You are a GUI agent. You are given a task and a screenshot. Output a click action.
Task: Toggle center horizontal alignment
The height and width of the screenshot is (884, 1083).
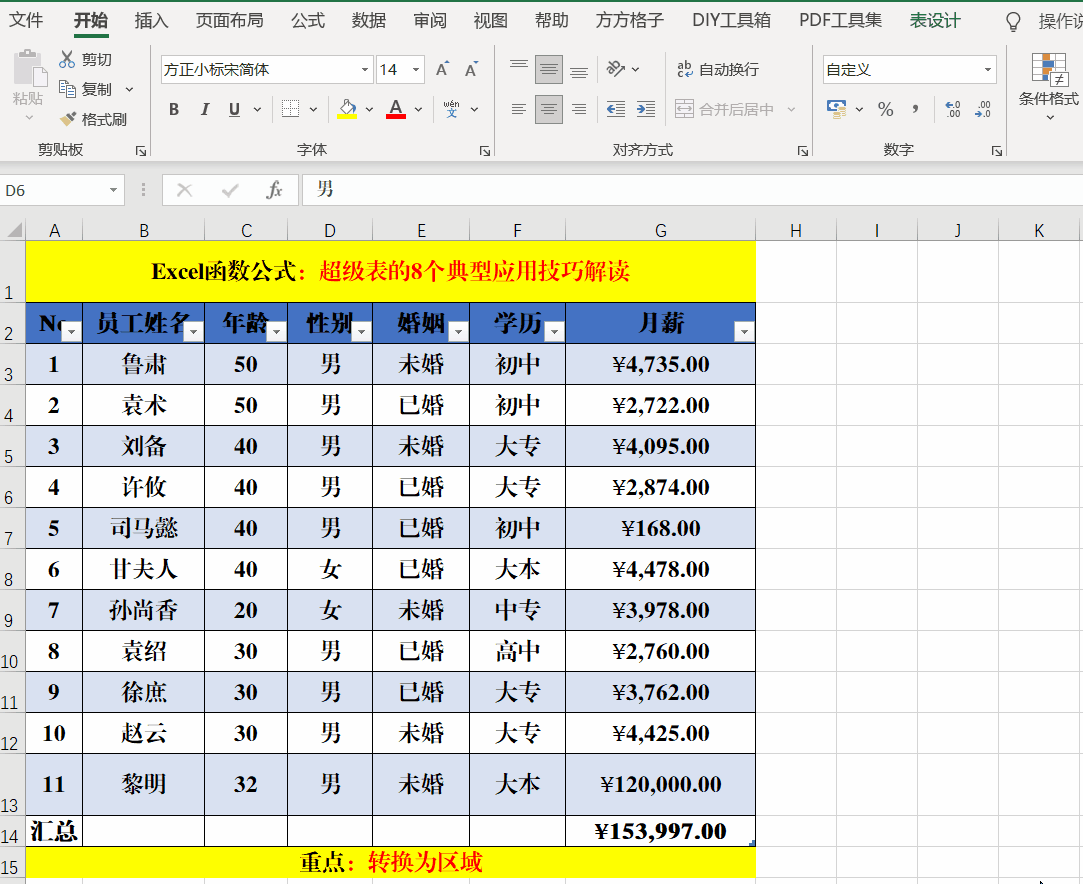[x=549, y=109]
